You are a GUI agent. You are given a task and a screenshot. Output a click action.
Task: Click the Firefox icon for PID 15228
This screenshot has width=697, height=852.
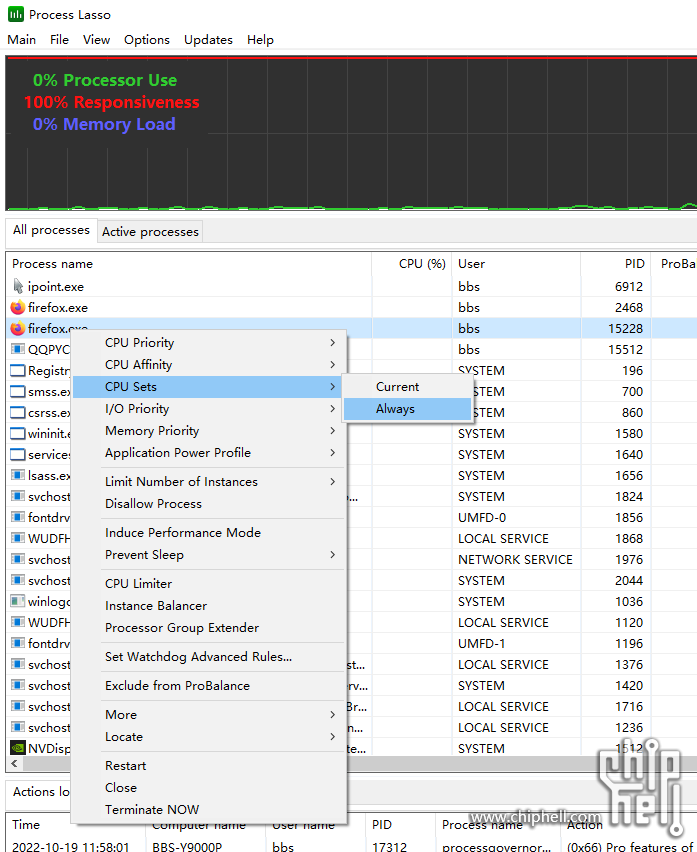tap(18, 328)
